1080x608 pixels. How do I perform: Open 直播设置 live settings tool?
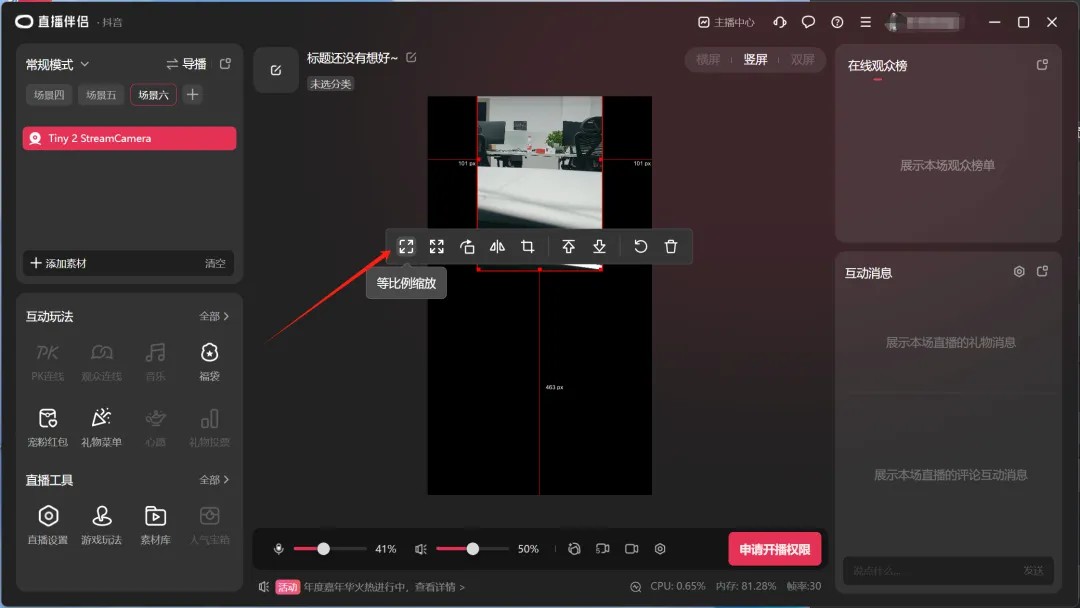(48, 523)
